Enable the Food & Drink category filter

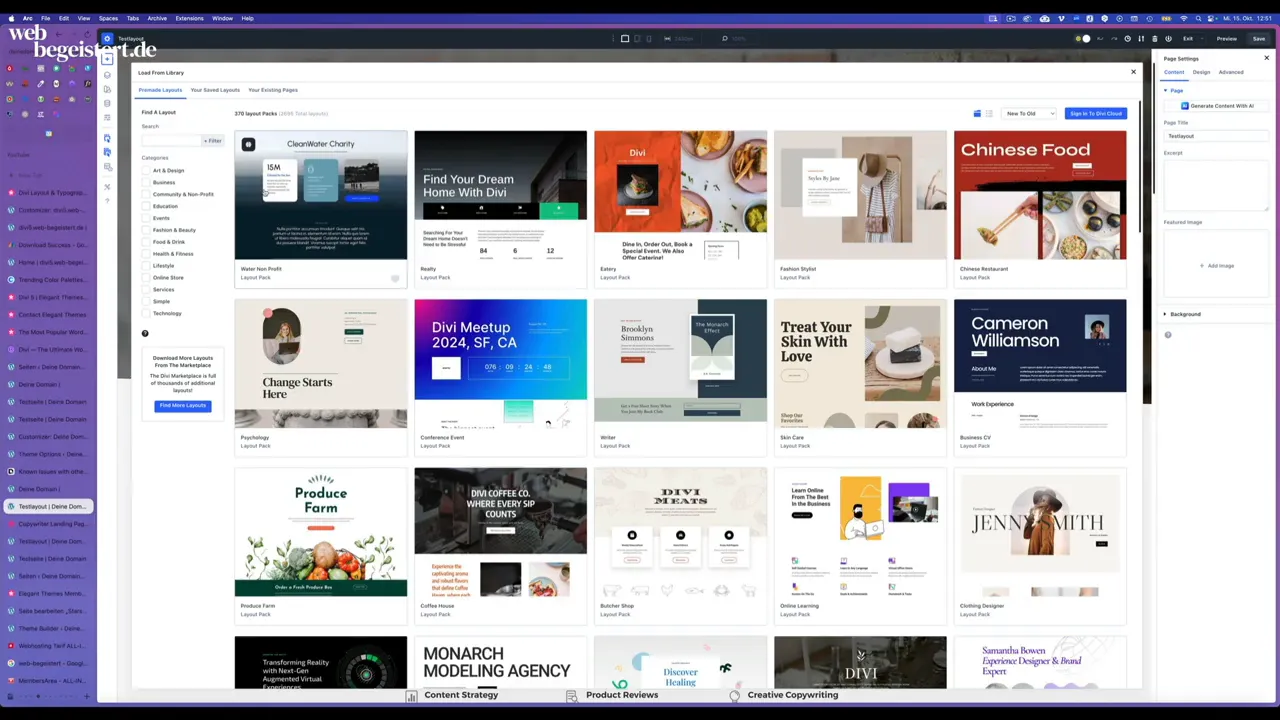tap(146, 242)
